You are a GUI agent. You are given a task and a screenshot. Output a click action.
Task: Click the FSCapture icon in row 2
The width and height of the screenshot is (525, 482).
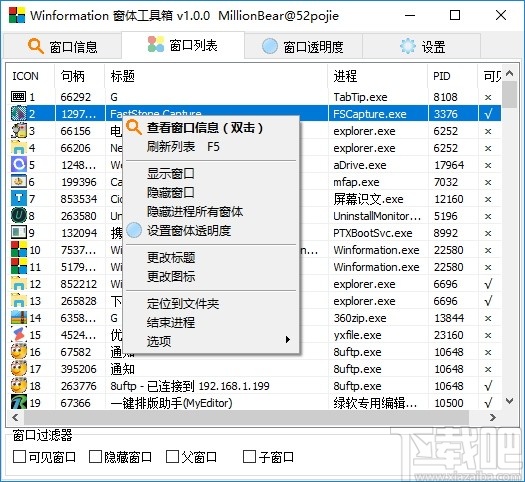click(18, 113)
